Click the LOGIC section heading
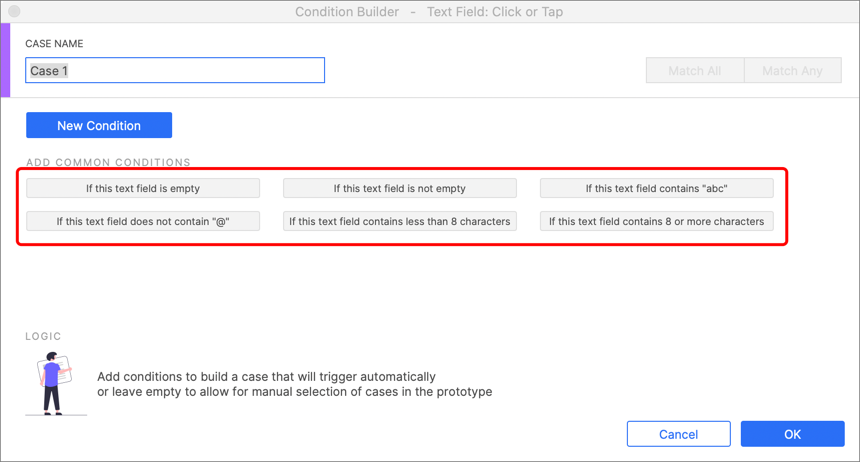 tap(43, 336)
